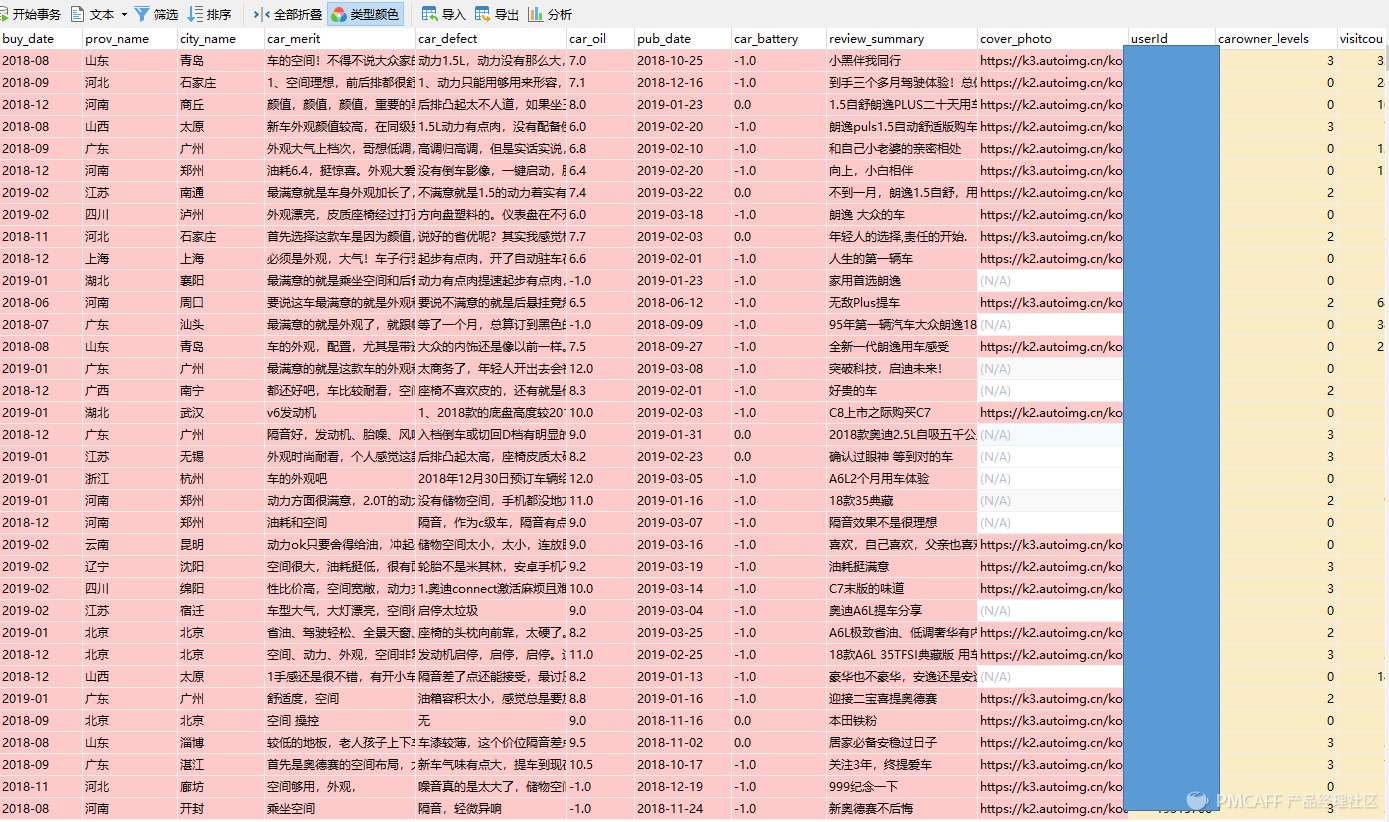
Task: Select the carowner_levels column header
Action: [1277, 39]
